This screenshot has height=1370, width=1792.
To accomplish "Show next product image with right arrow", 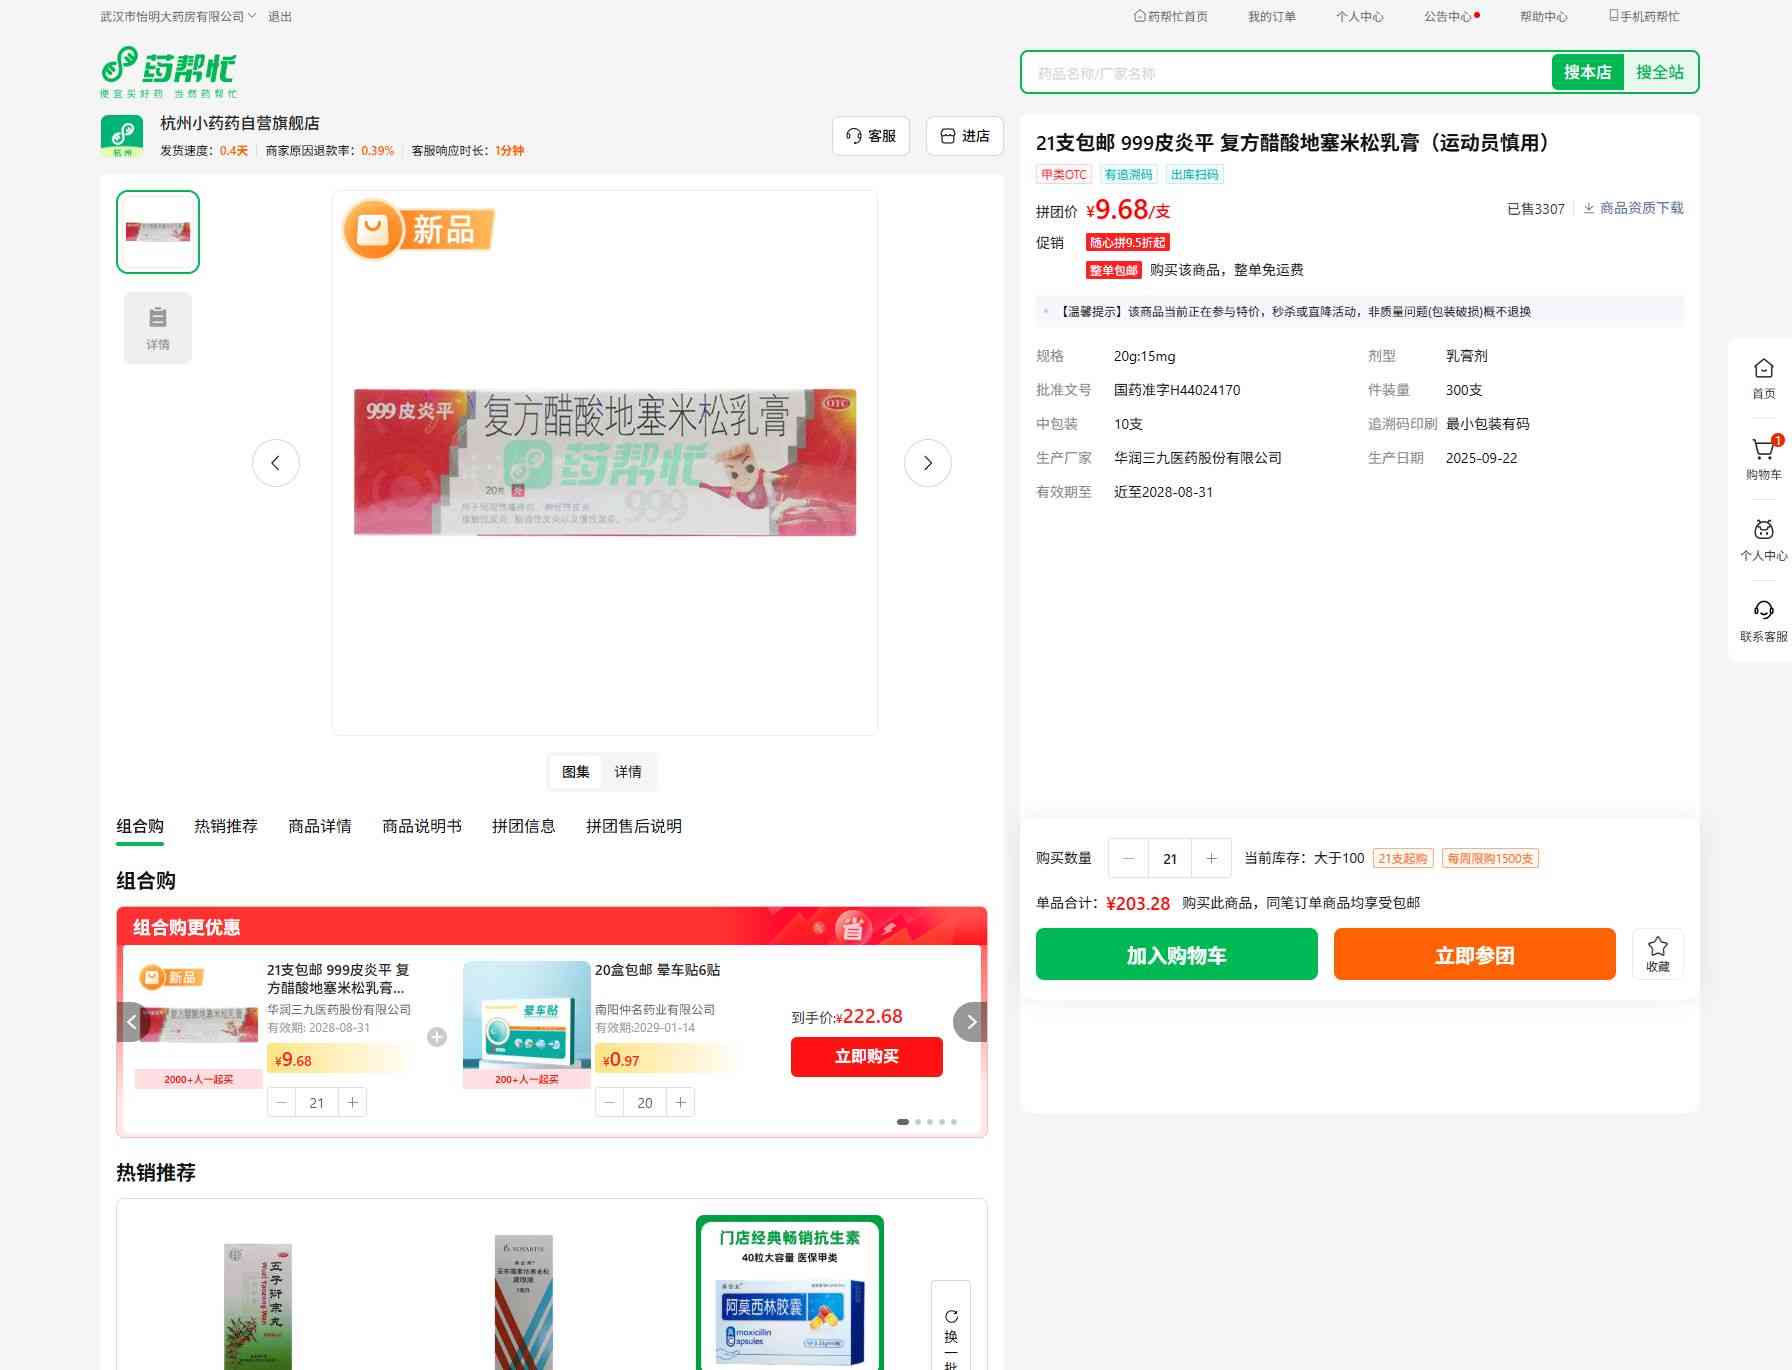I will [x=927, y=463].
